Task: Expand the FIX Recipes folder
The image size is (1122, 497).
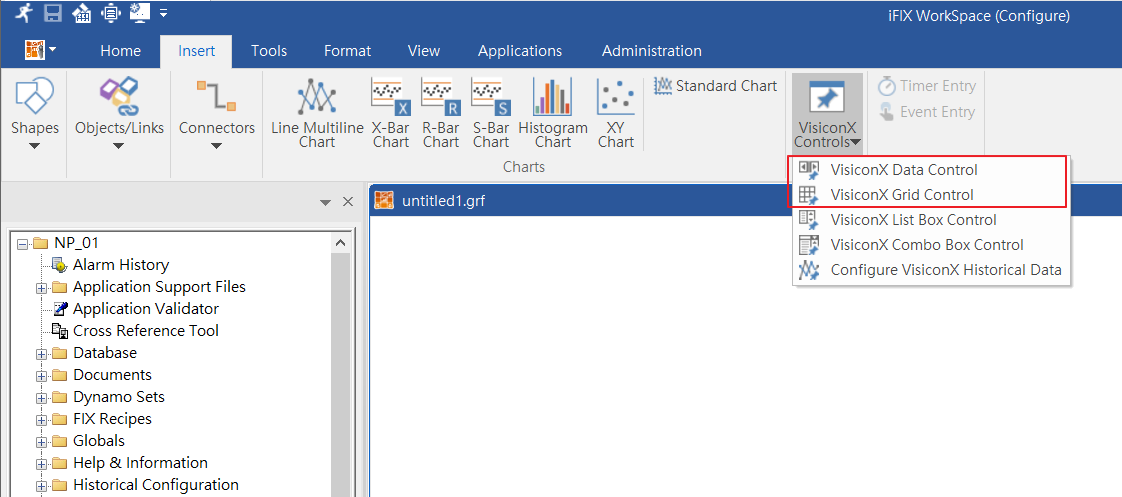Action: pyautogui.click(x=42, y=420)
